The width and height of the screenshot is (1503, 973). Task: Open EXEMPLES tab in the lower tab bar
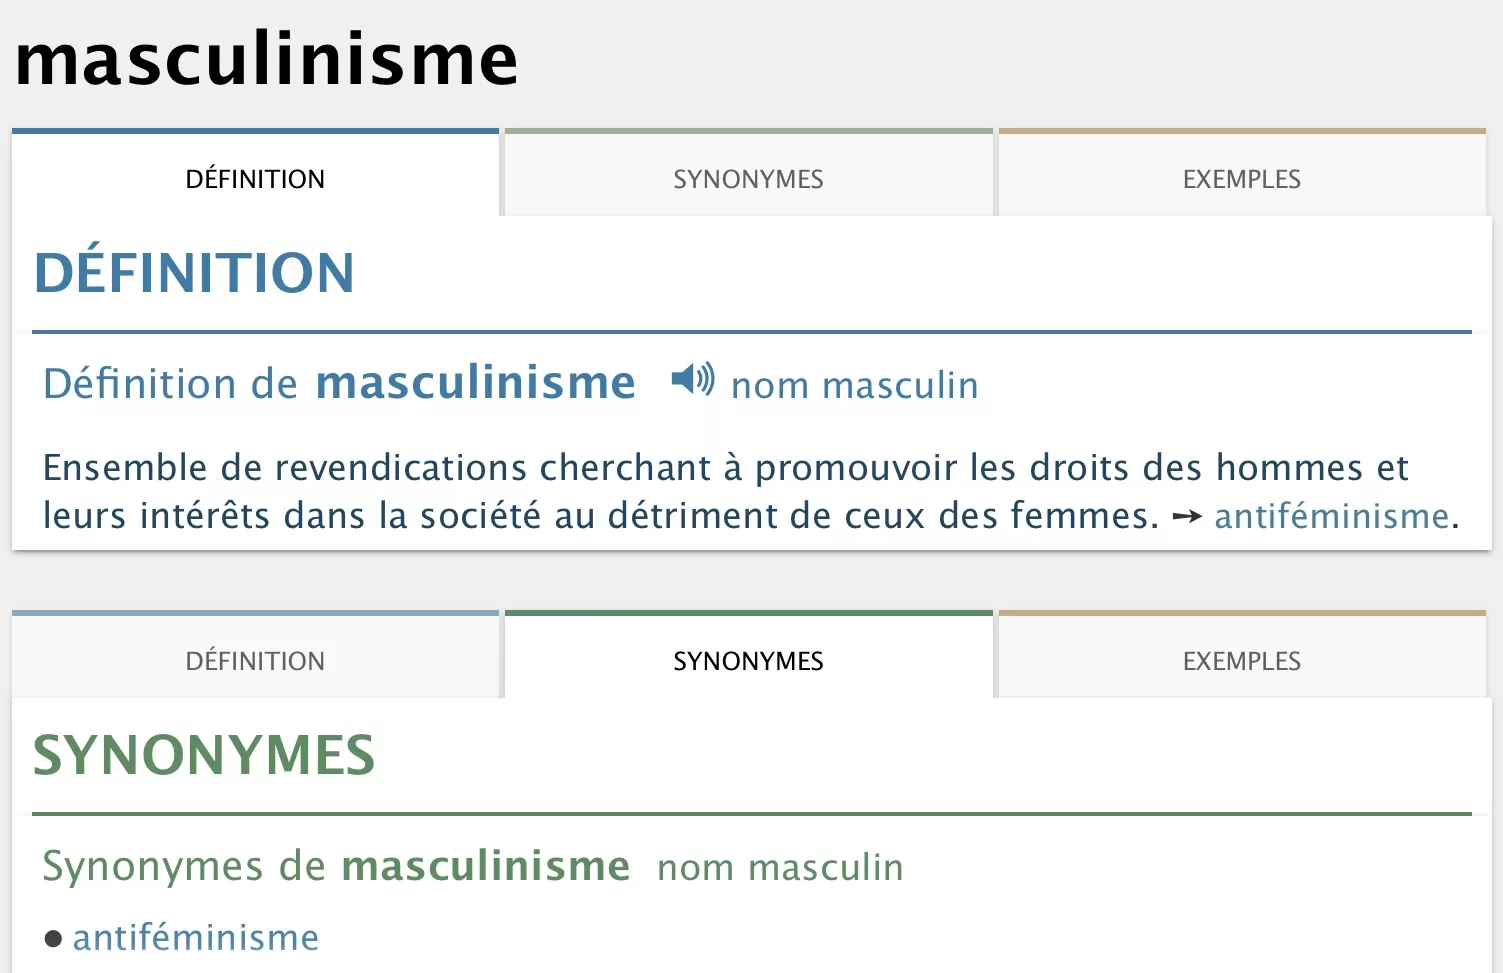(1241, 661)
